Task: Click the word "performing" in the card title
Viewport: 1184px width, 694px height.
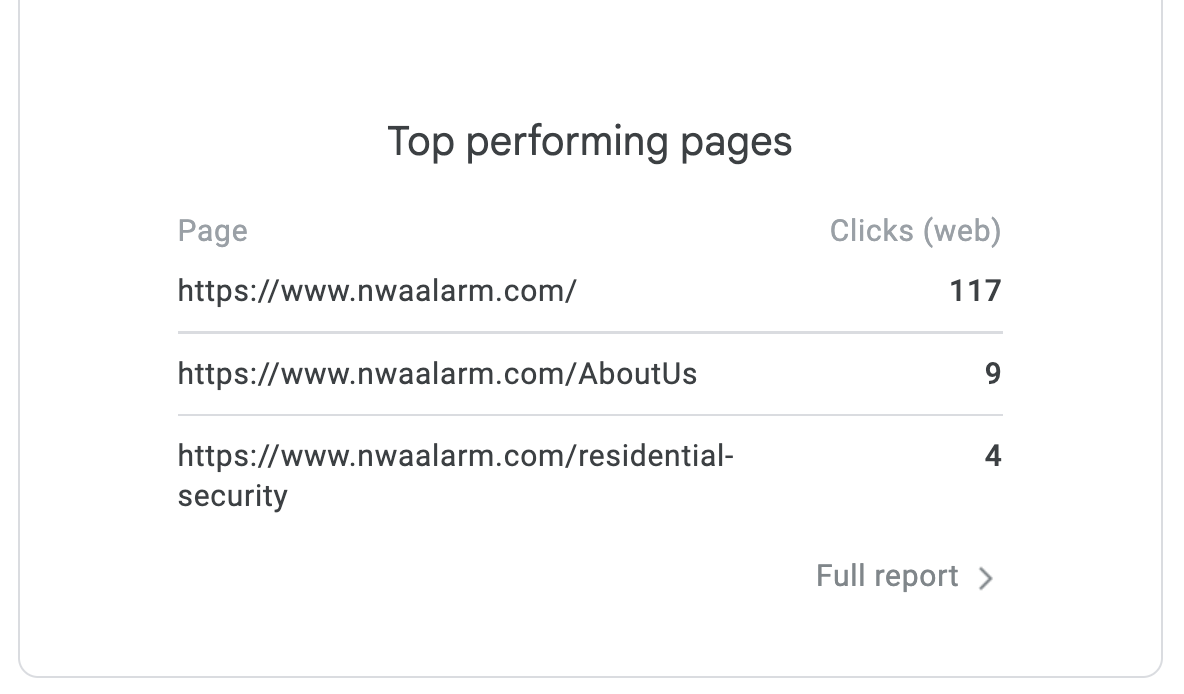Action: (566, 142)
